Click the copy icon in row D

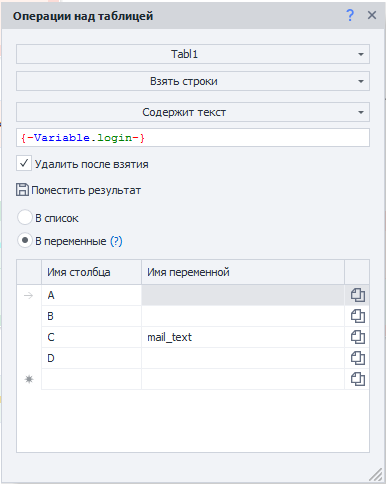357,358
